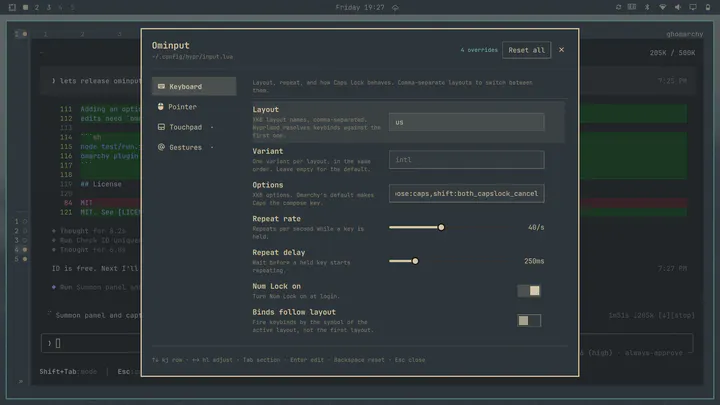This screenshot has height=405, width=720.
Task: Click the 'ghomarchy' title in terminal window
Action: pos(685,34)
